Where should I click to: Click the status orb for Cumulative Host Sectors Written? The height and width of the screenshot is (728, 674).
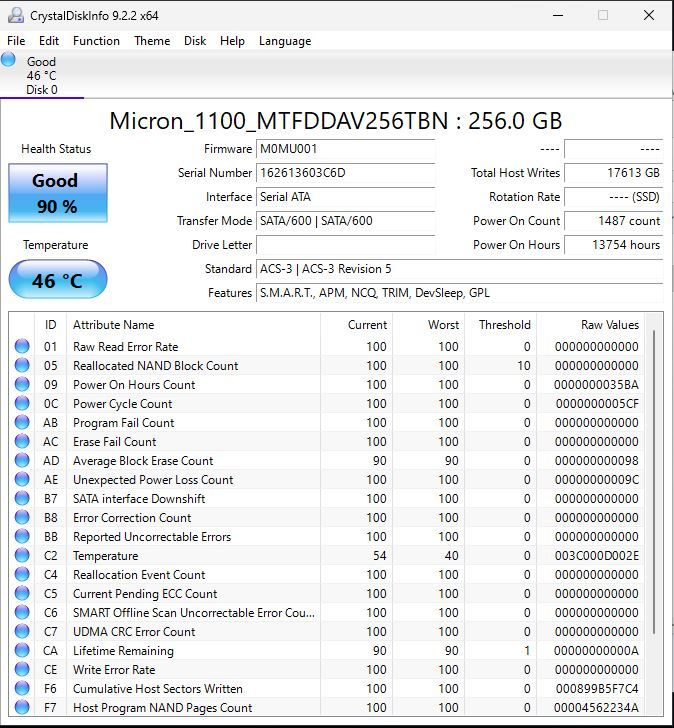click(22, 689)
